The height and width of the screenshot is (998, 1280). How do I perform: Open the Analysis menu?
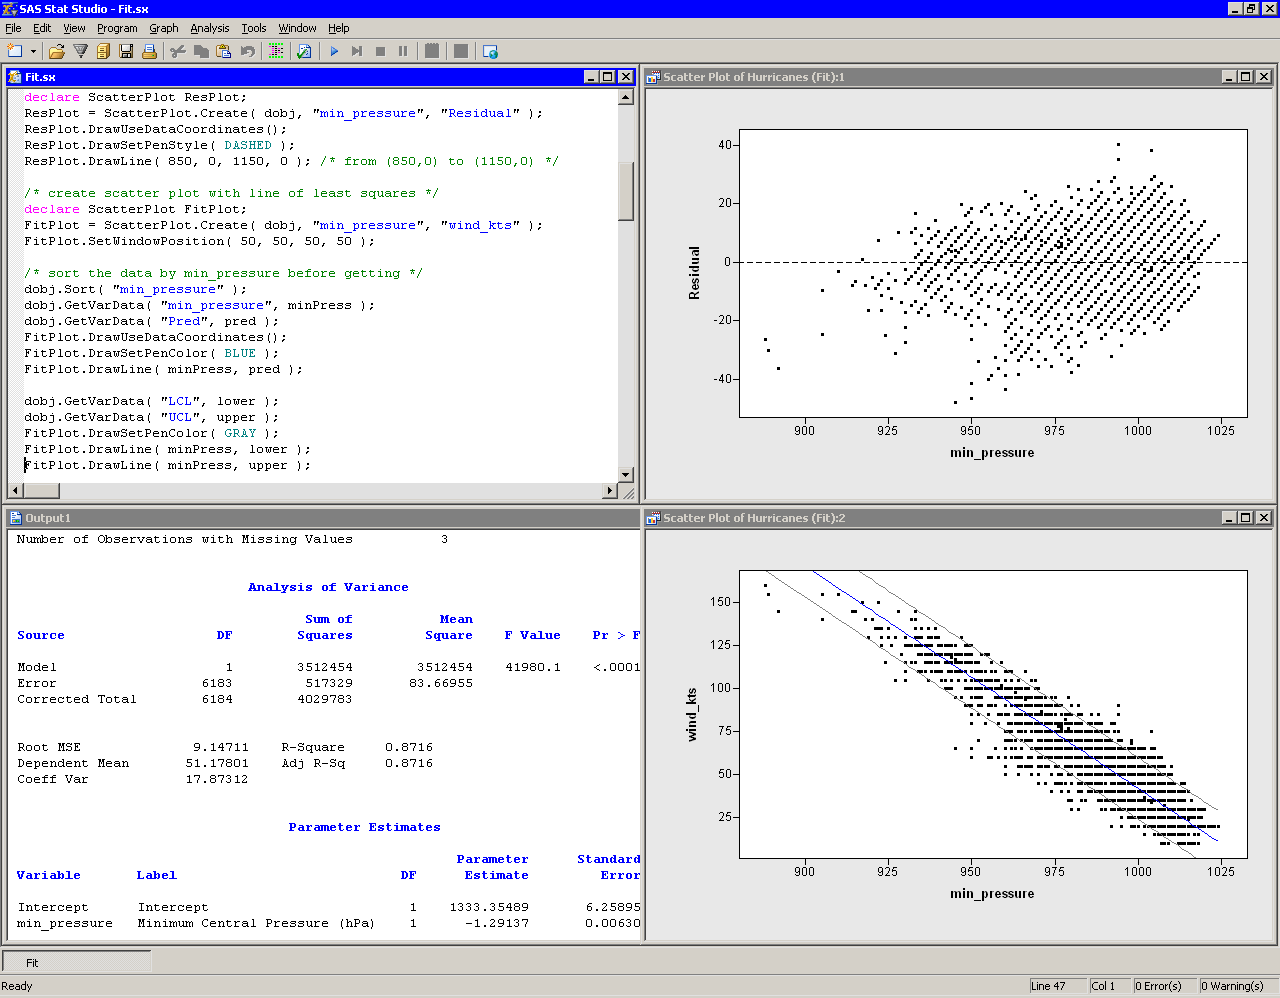coord(210,28)
